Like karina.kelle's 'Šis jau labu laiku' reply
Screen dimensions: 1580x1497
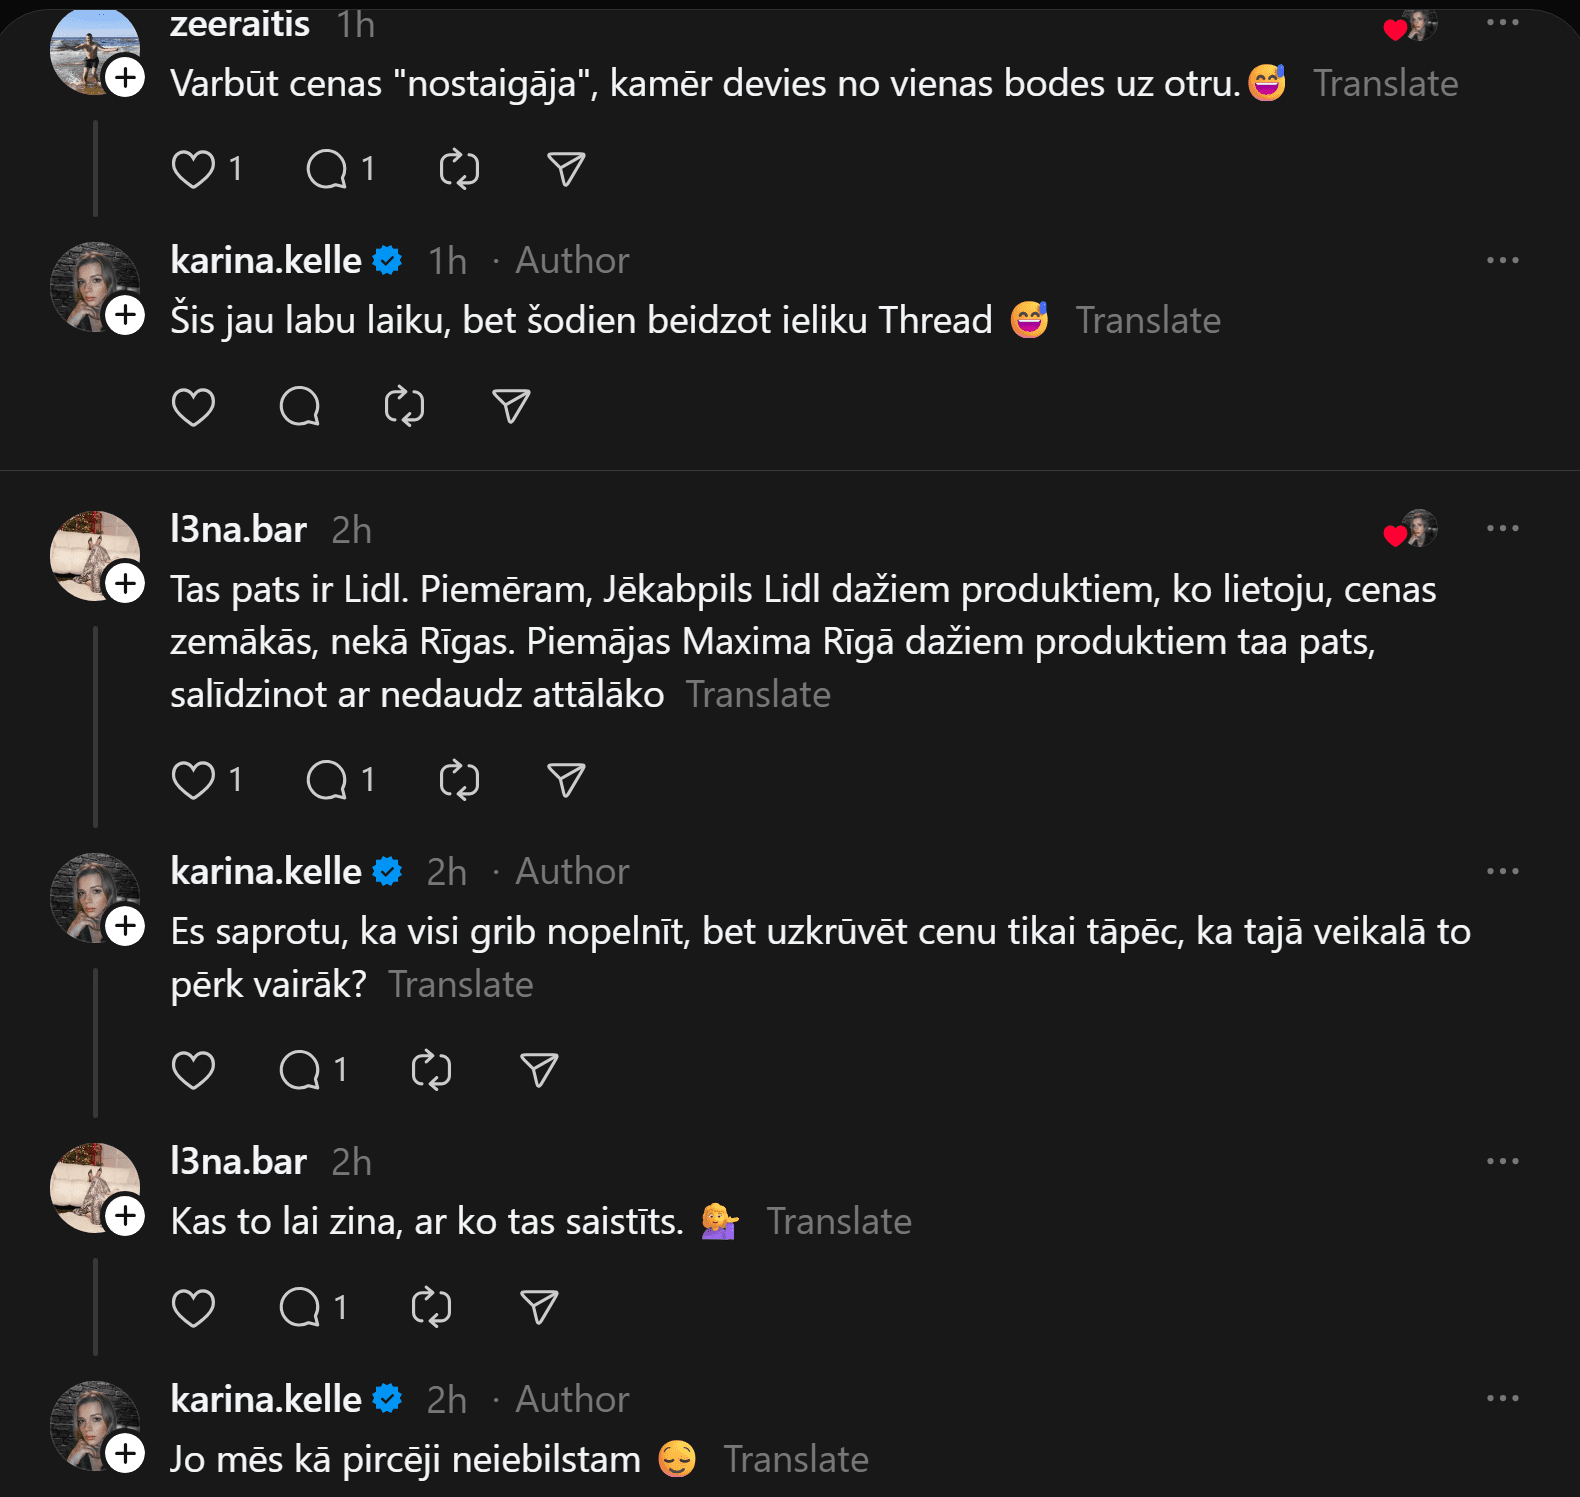[x=193, y=407]
